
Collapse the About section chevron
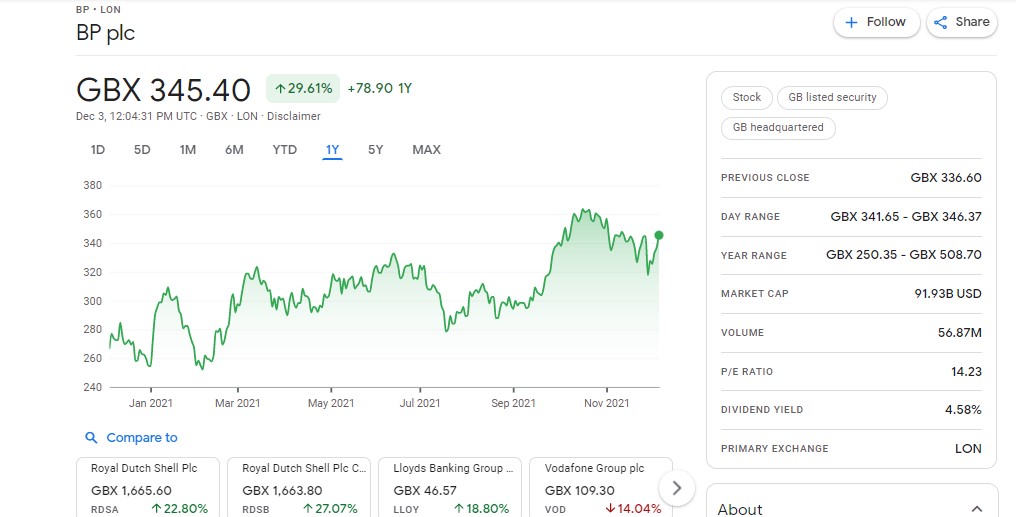[x=976, y=509]
